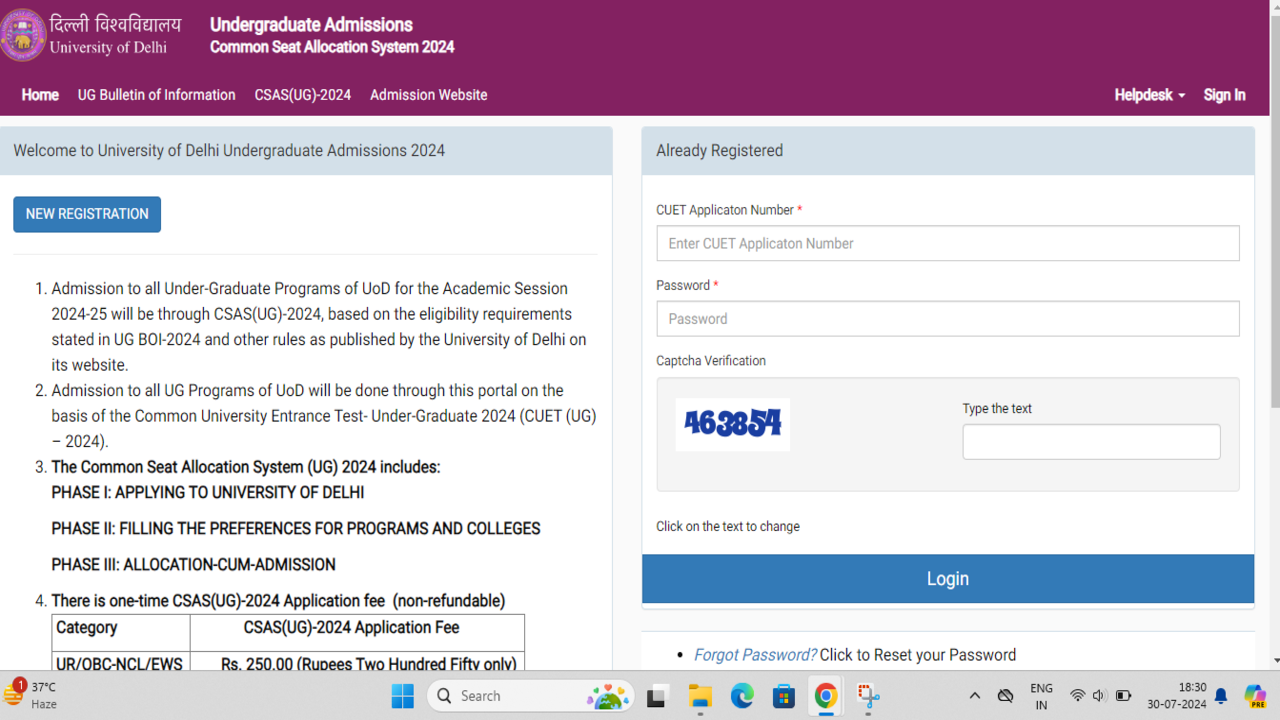Open File Explorer from the taskbar
The image size is (1280, 720).
[699, 696]
